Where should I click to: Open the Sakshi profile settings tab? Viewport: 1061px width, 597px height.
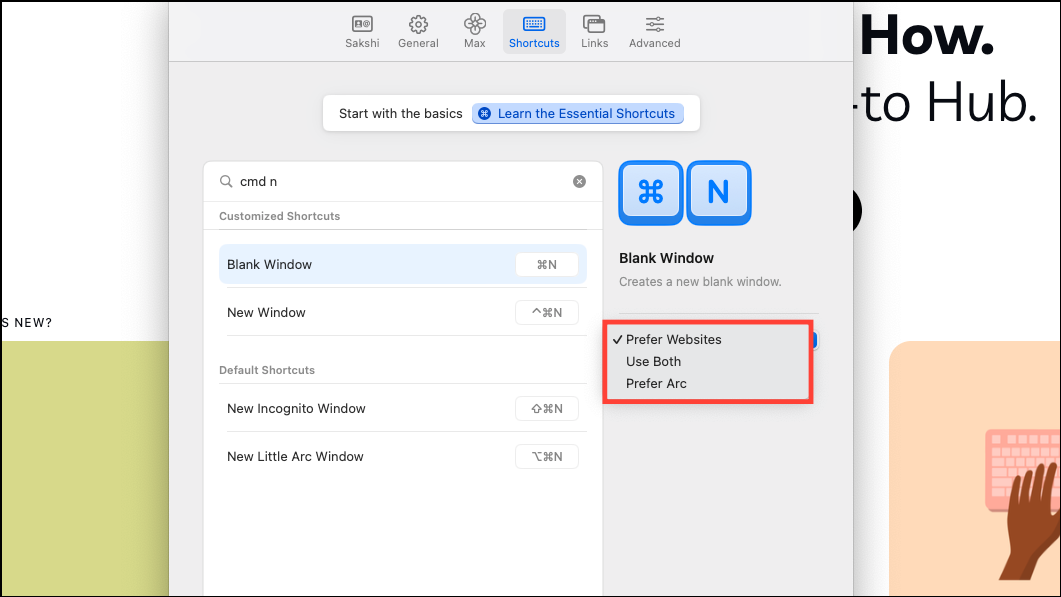click(362, 30)
